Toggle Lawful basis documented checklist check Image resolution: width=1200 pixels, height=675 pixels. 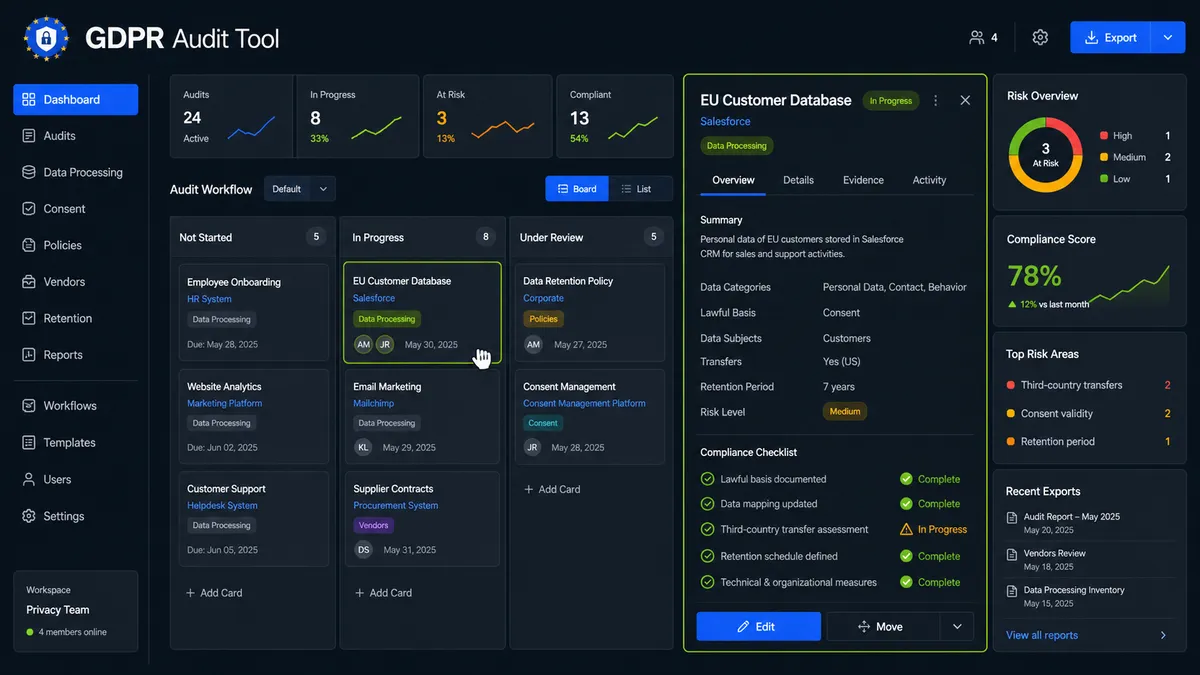(708, 479)
